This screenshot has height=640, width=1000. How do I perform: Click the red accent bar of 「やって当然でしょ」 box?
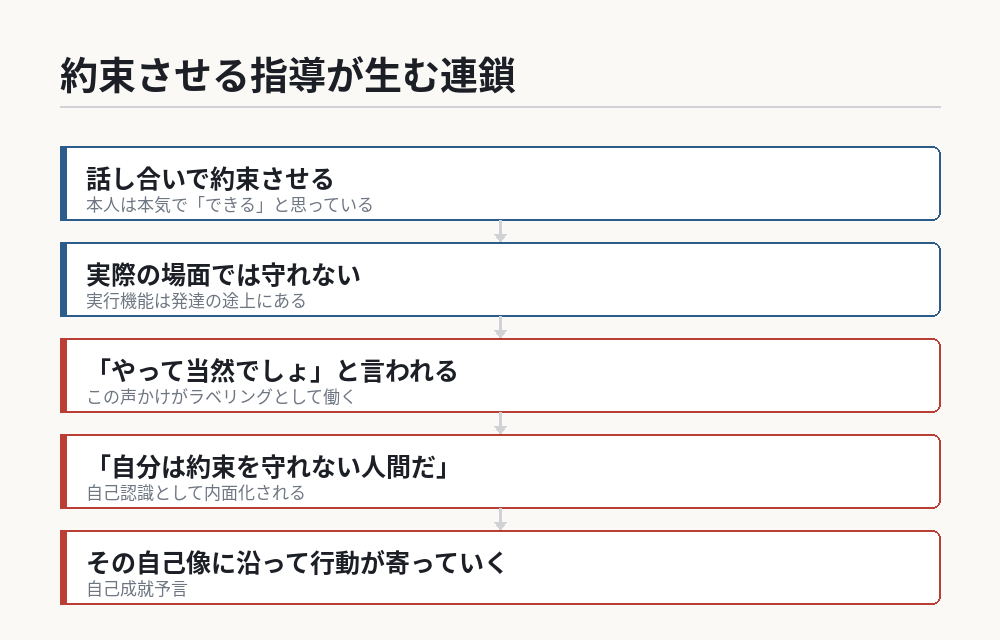pos(63,375)
